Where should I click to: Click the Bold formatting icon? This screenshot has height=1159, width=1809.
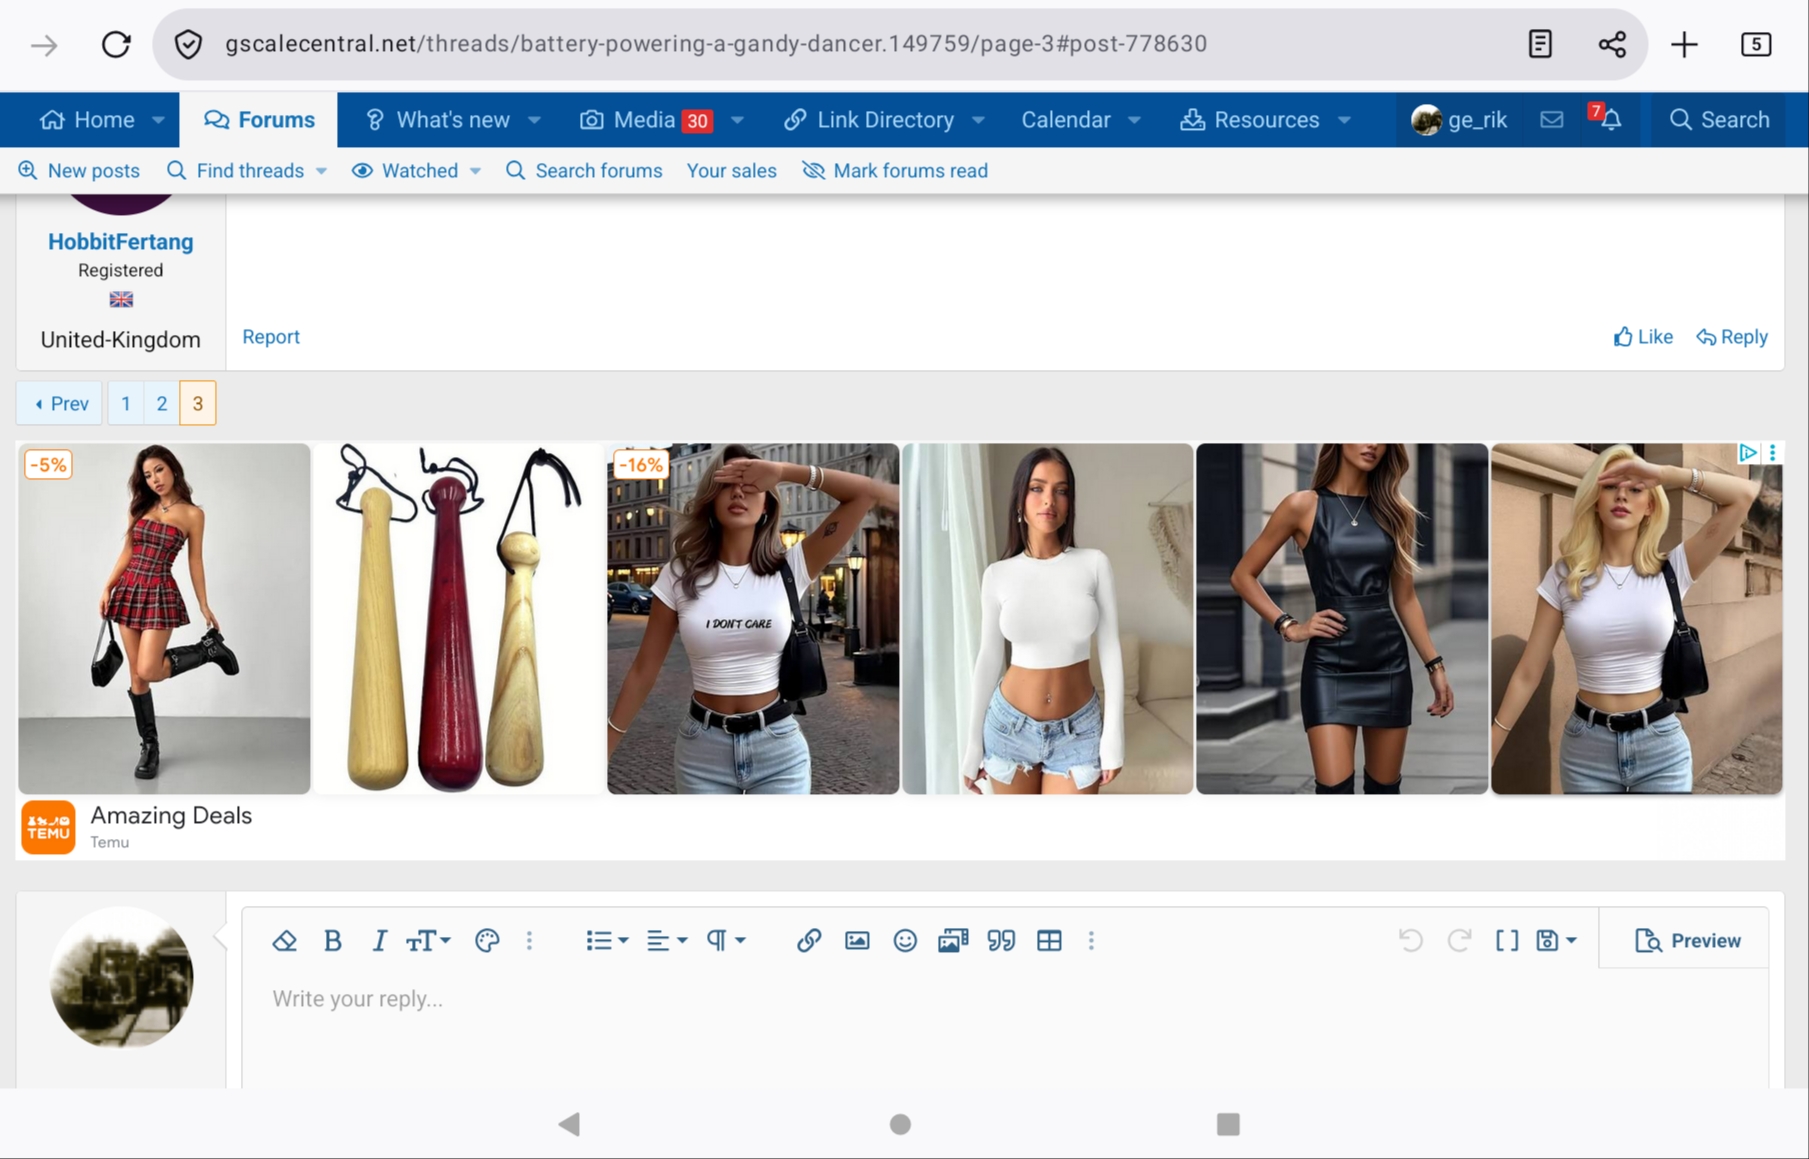click(333, 940)
